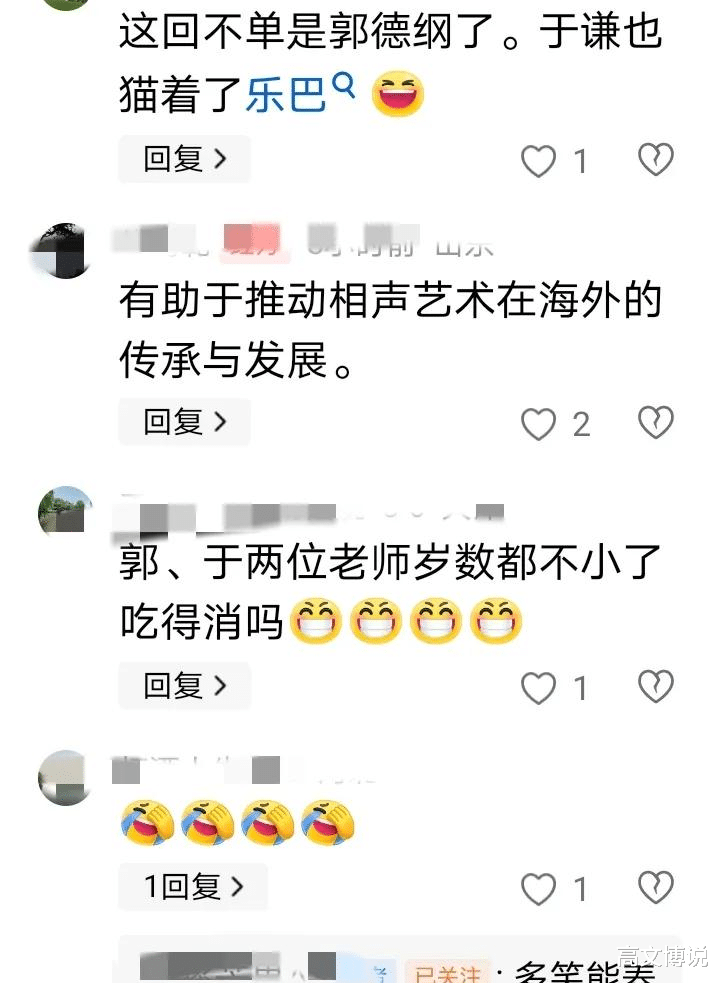
Task: Expand the 1回复 thread
Action: tap(193, 886)
